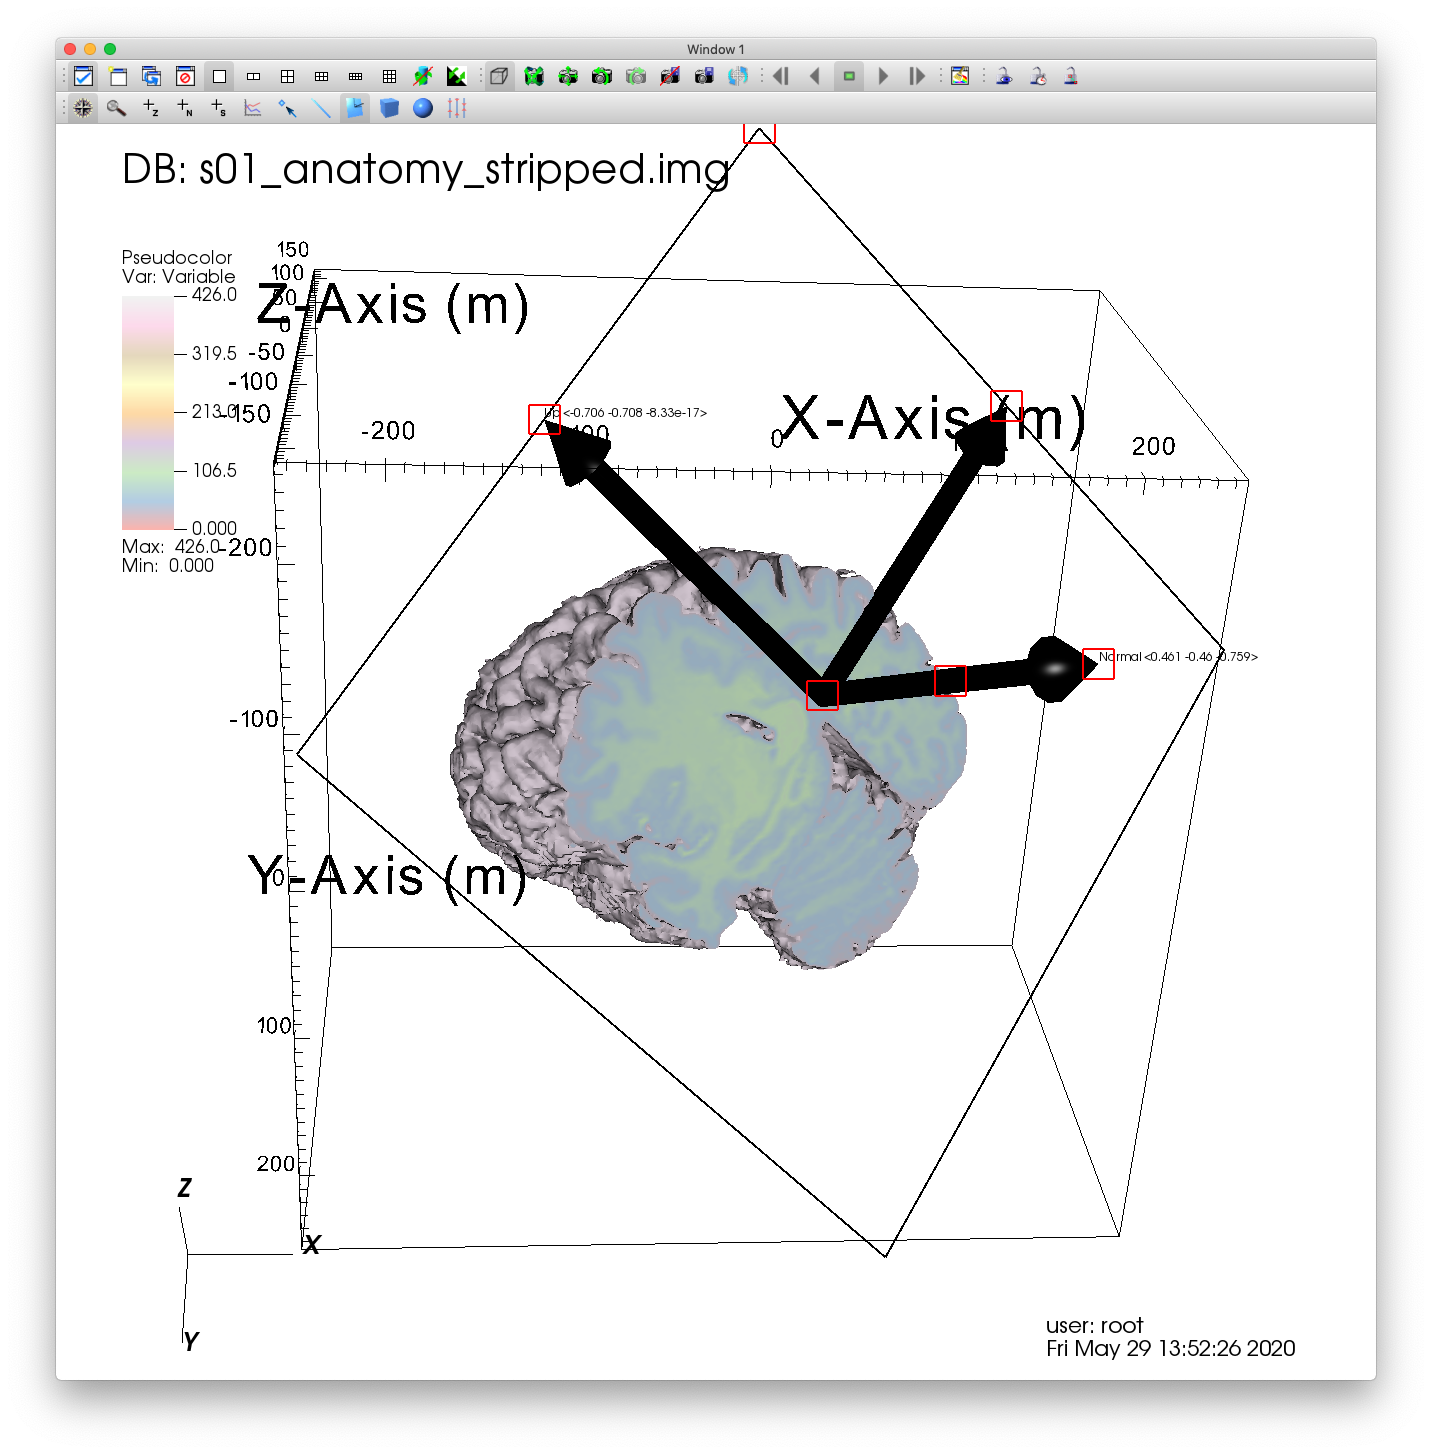Disable the active plane tool
The width and height of the screenshot is (1432, 1454).
pos(355,108)
